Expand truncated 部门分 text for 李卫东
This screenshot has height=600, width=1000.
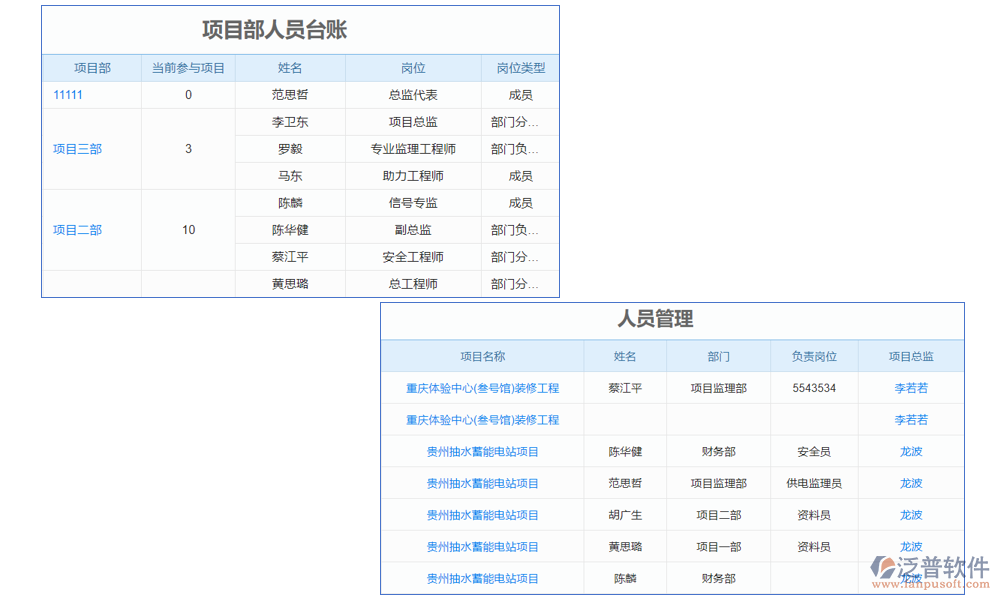point(519,121)
